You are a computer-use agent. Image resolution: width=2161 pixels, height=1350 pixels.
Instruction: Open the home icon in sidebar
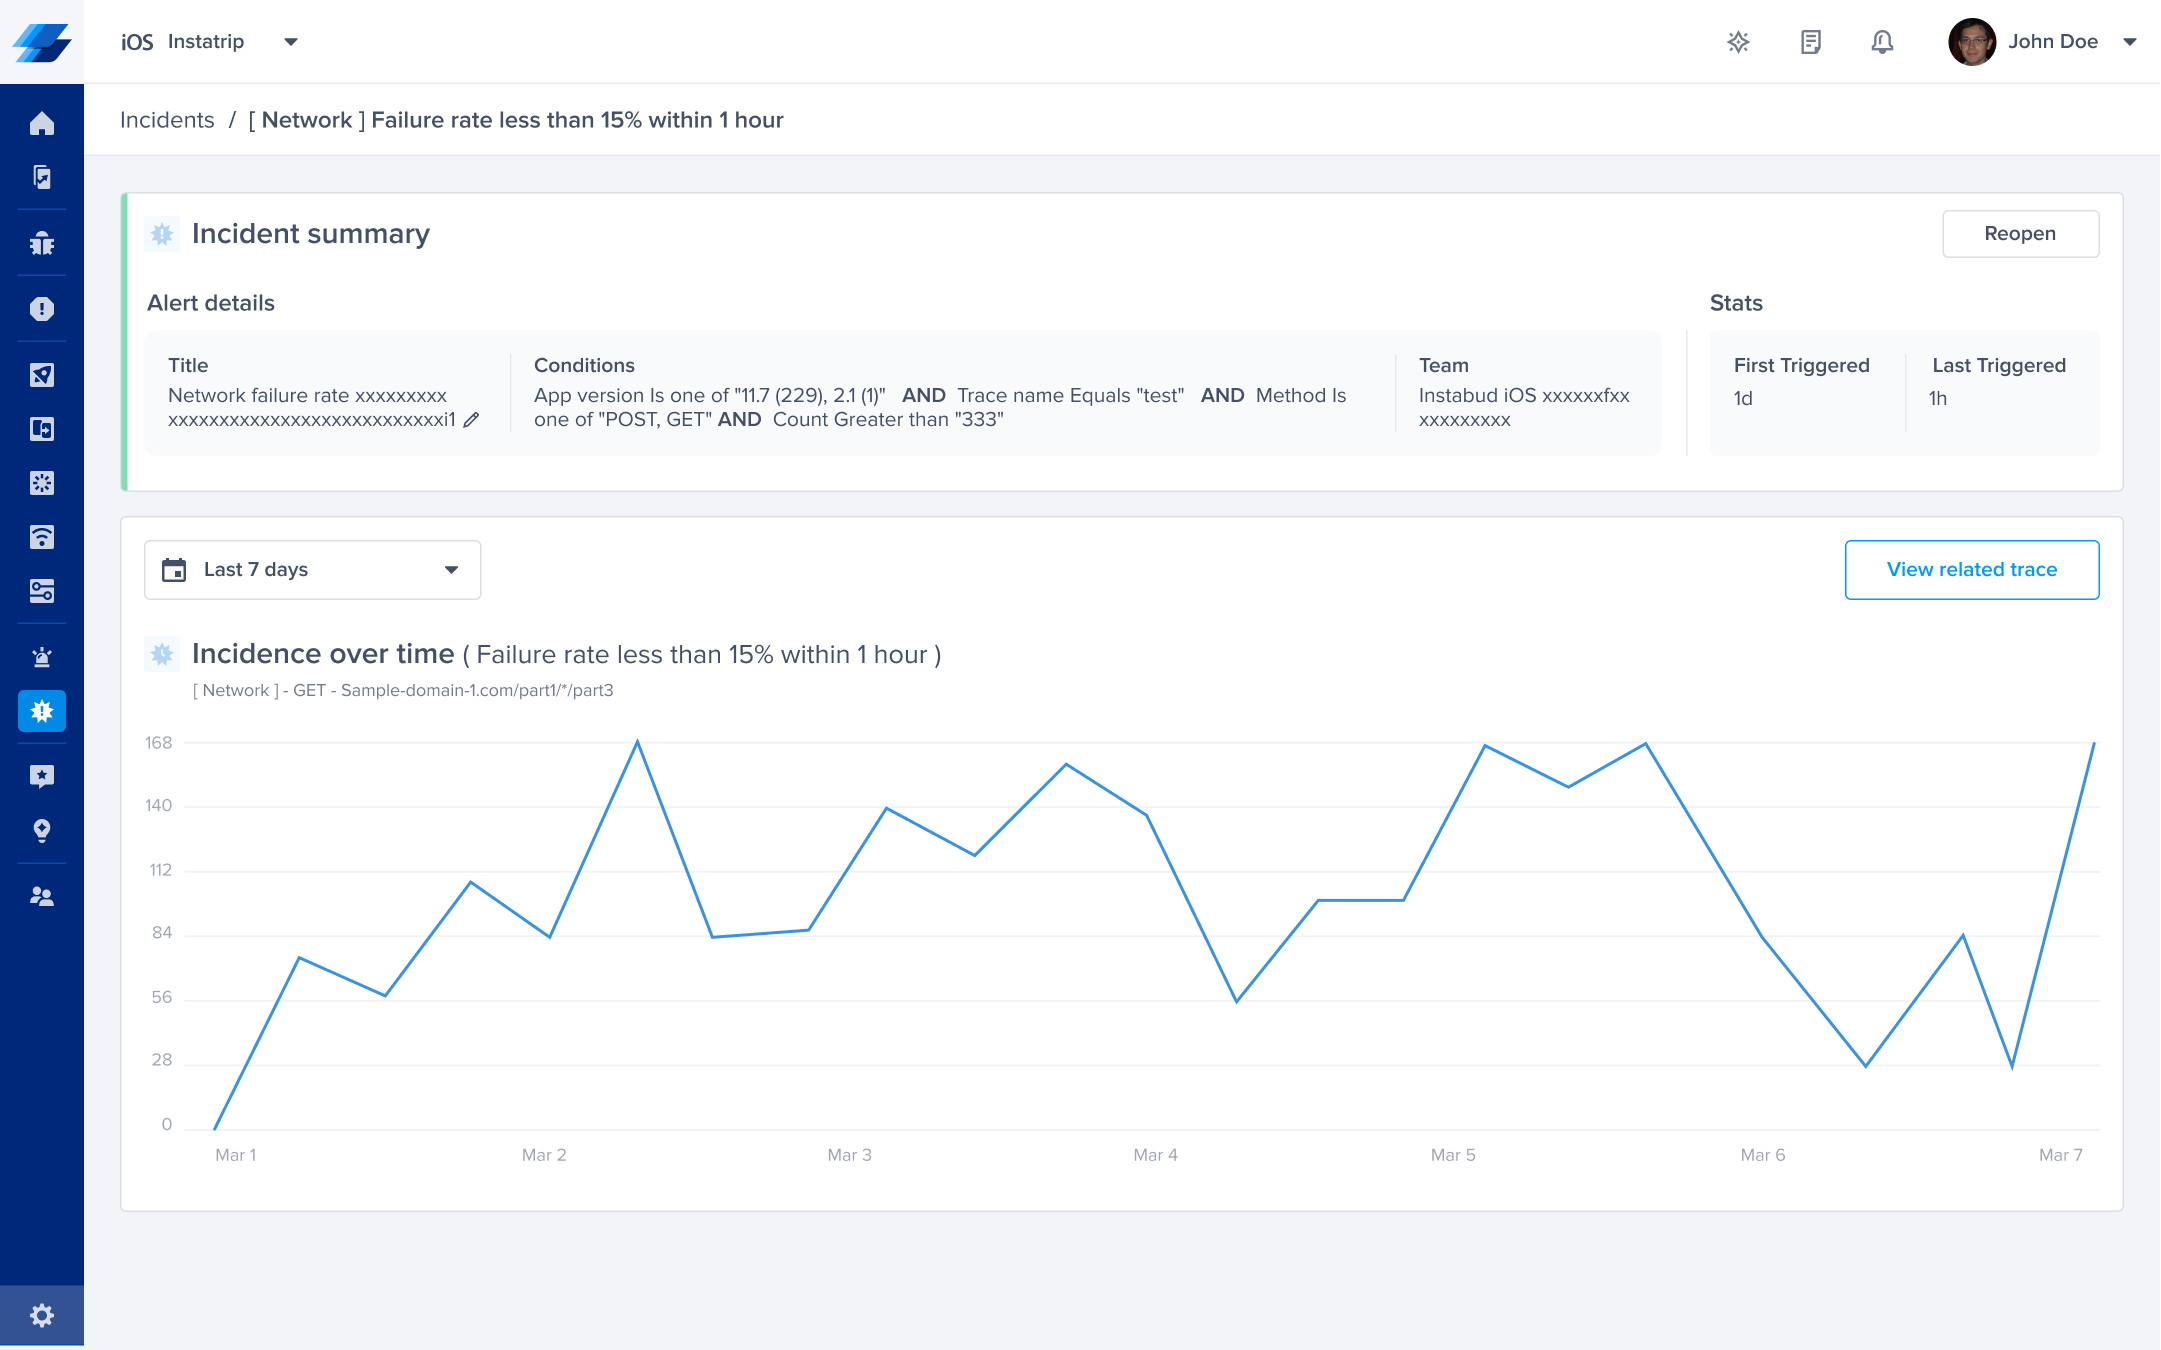[42, 124]
